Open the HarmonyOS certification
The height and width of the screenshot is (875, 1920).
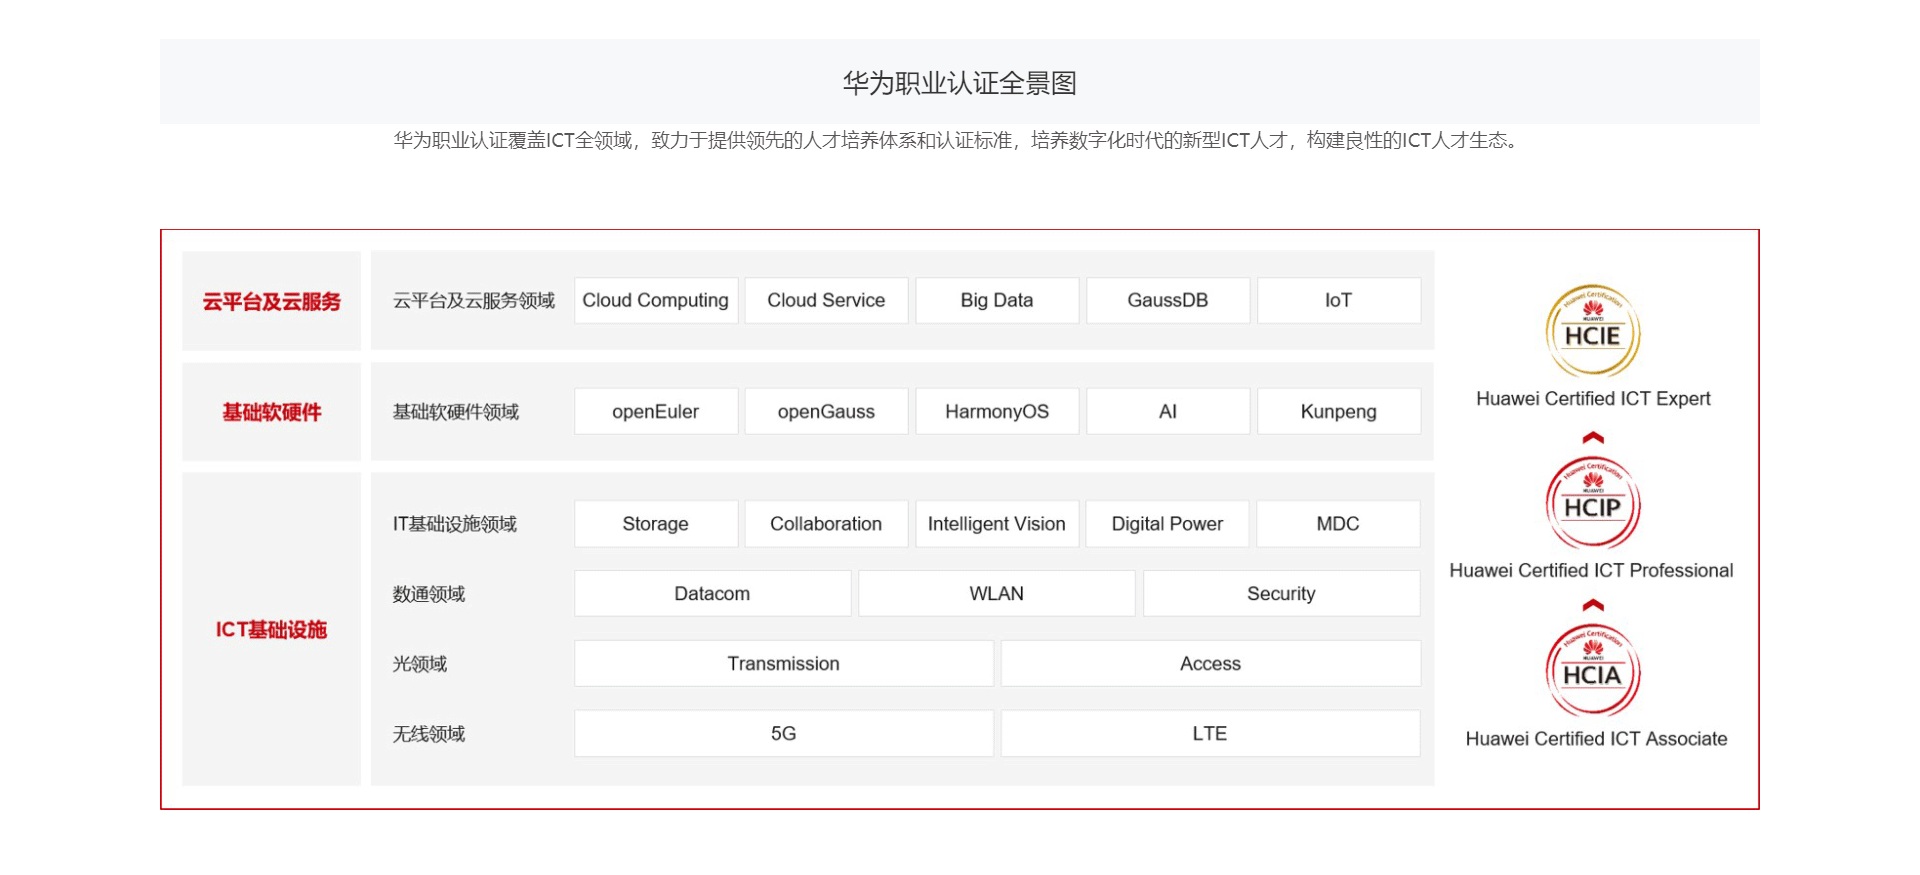point(997,411)
